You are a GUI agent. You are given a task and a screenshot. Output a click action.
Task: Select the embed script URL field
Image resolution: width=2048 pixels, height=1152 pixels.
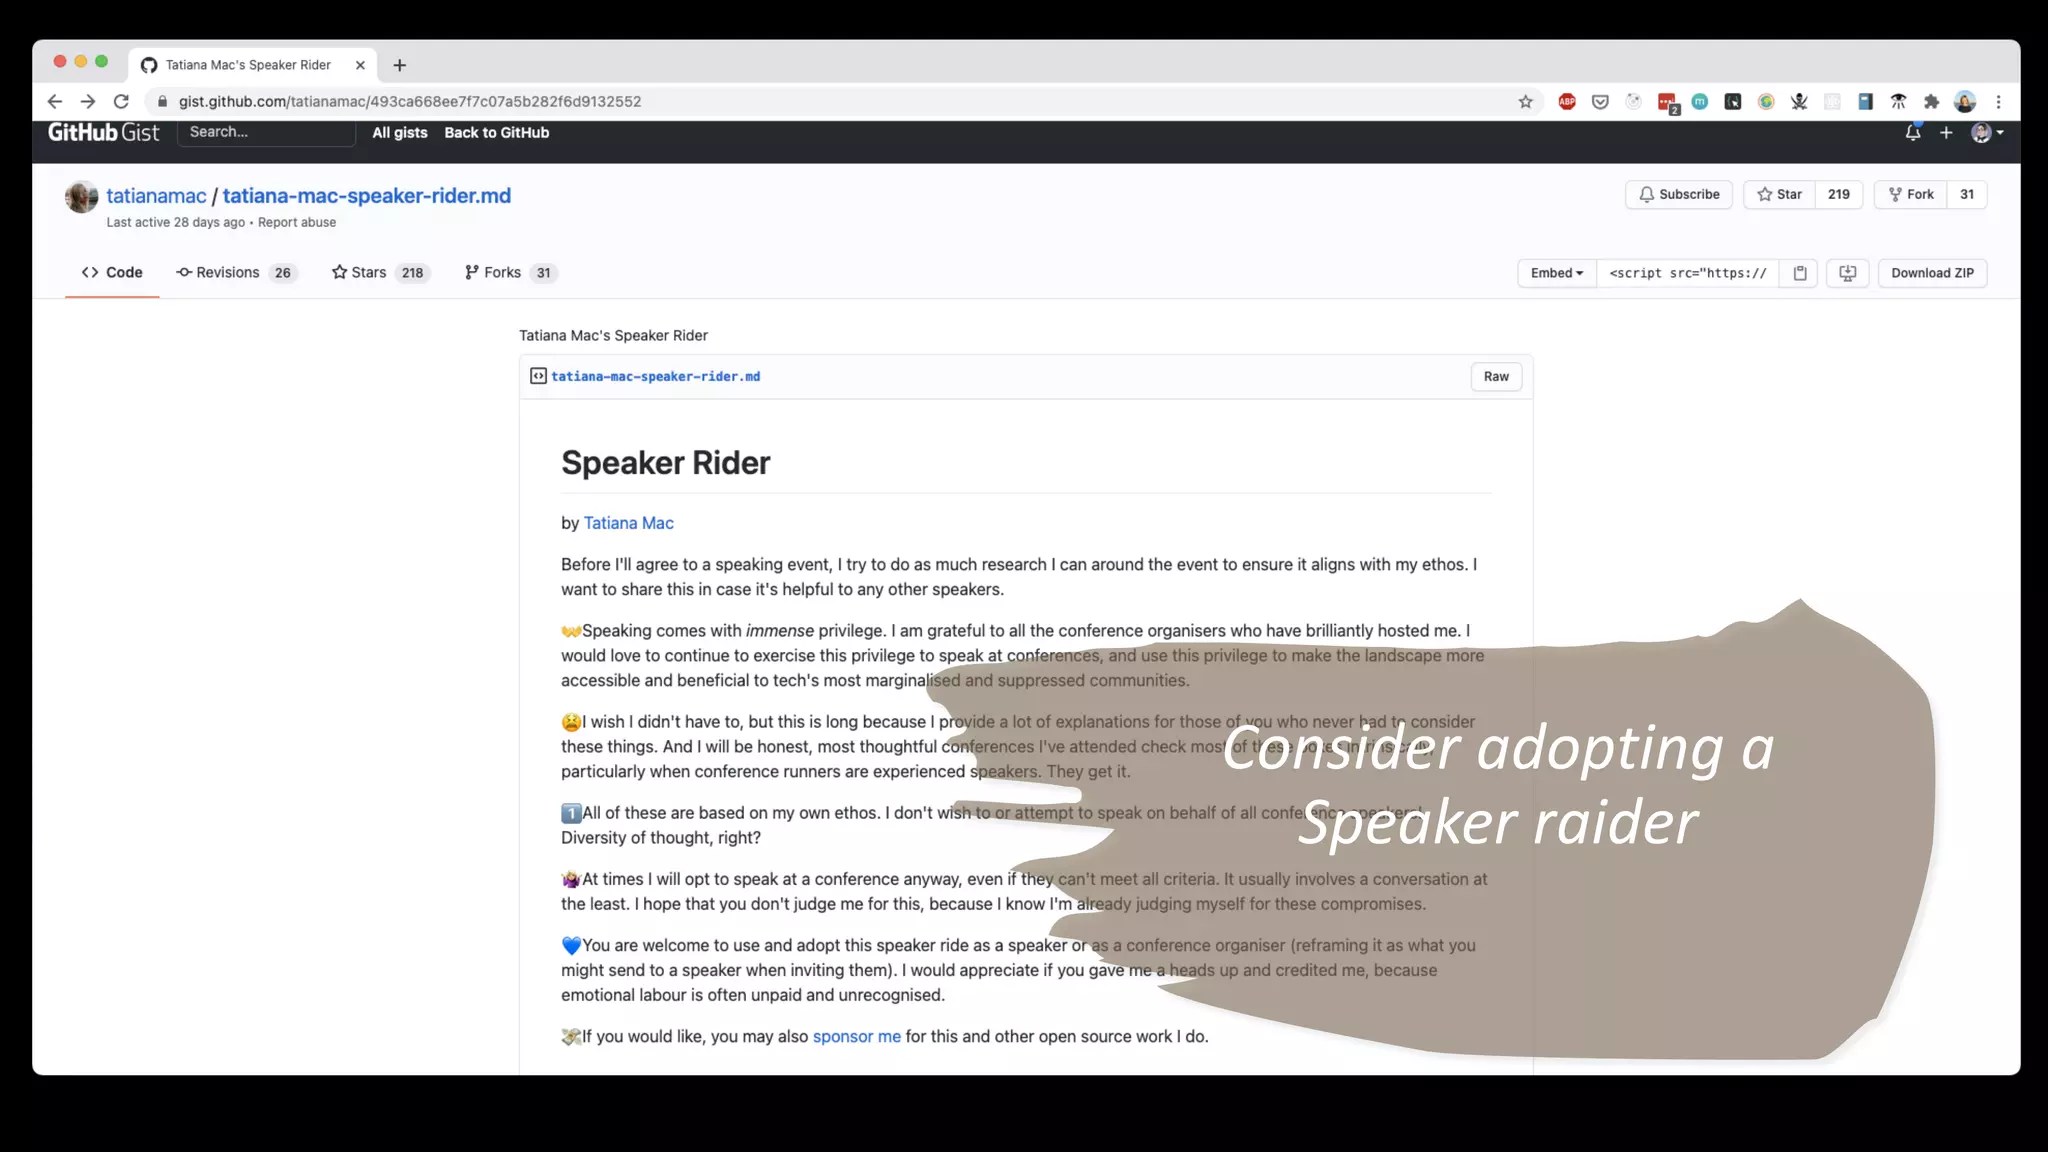pos(1687,273)
